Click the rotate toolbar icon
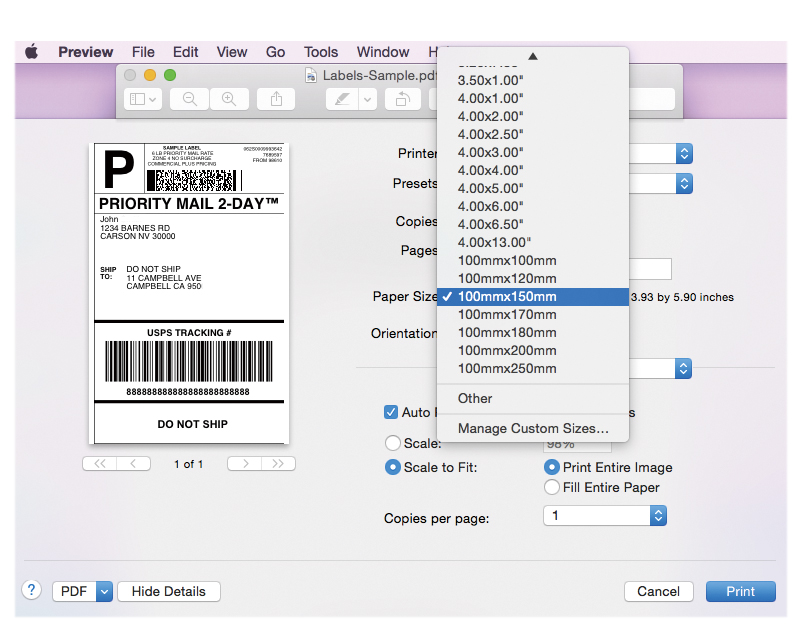 [x=403, y=99]
